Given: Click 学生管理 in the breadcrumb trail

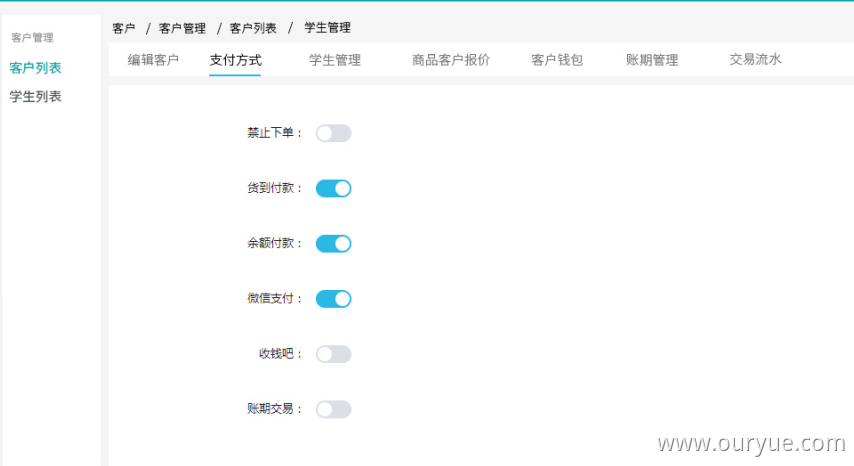Looking at the screenshot, I should [327, 28].
